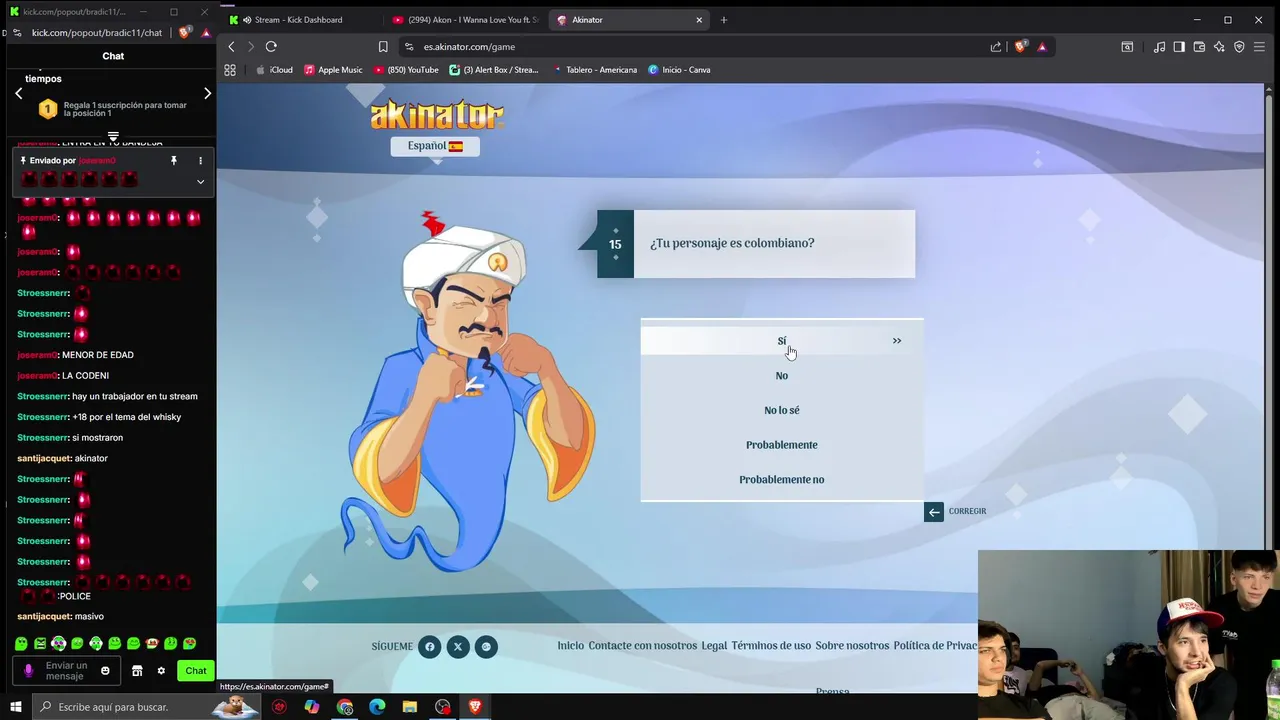1280x720 pixels.
Task: Open 'Términos de uso' footer link
Action: [771, 646]
